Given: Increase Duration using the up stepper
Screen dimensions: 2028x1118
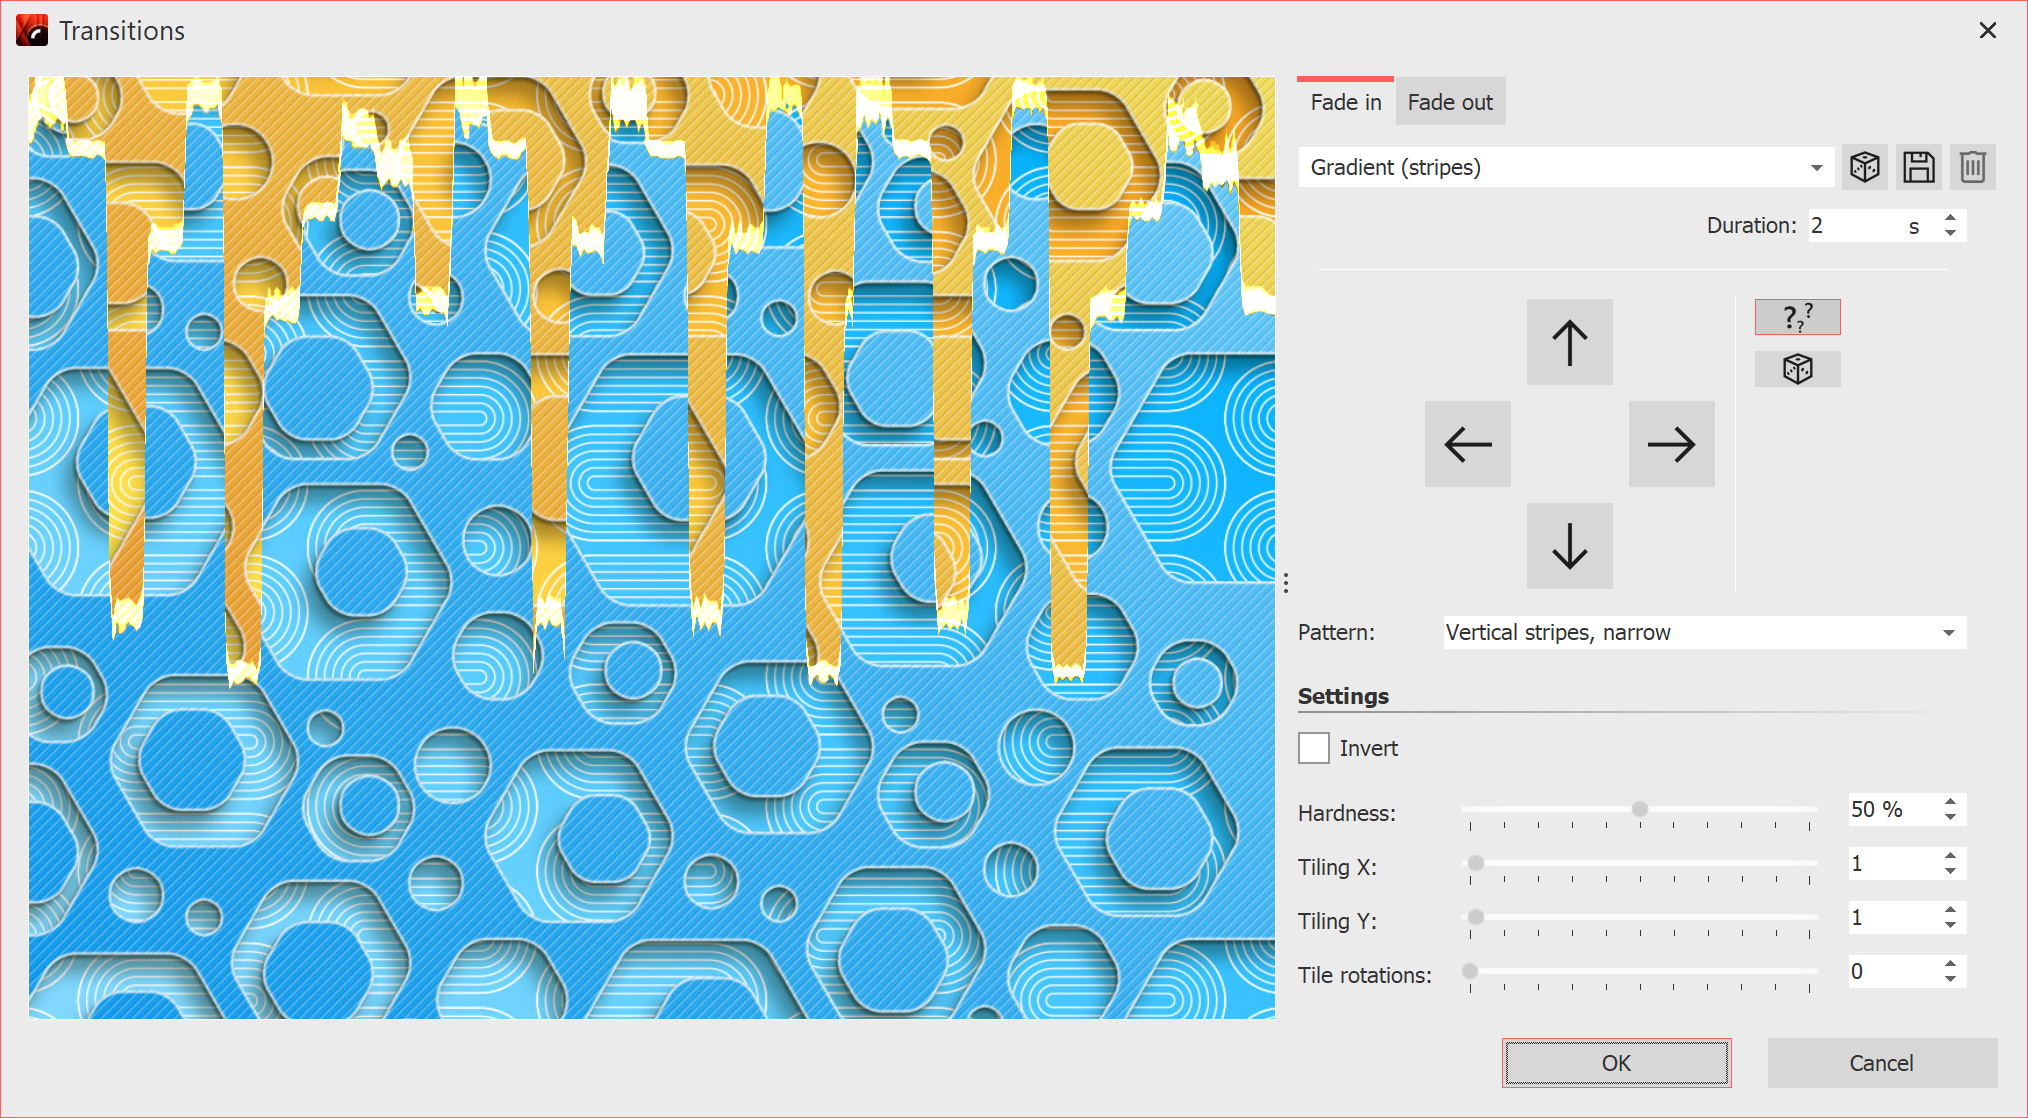Looking at the screenshot, I should [1949, 218].
